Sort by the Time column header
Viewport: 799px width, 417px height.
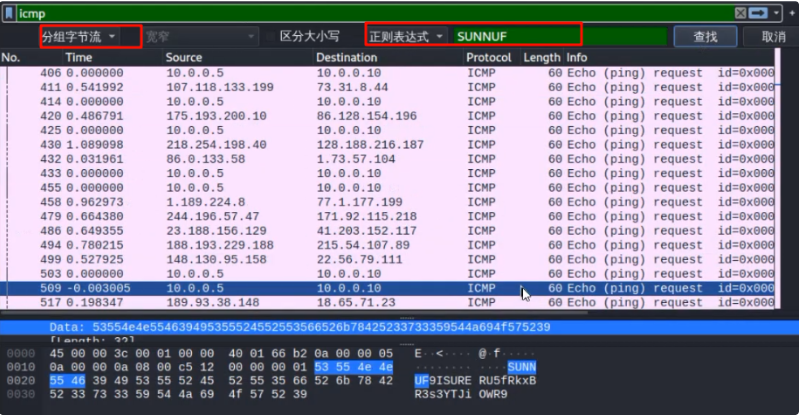[x=113, y=58]
